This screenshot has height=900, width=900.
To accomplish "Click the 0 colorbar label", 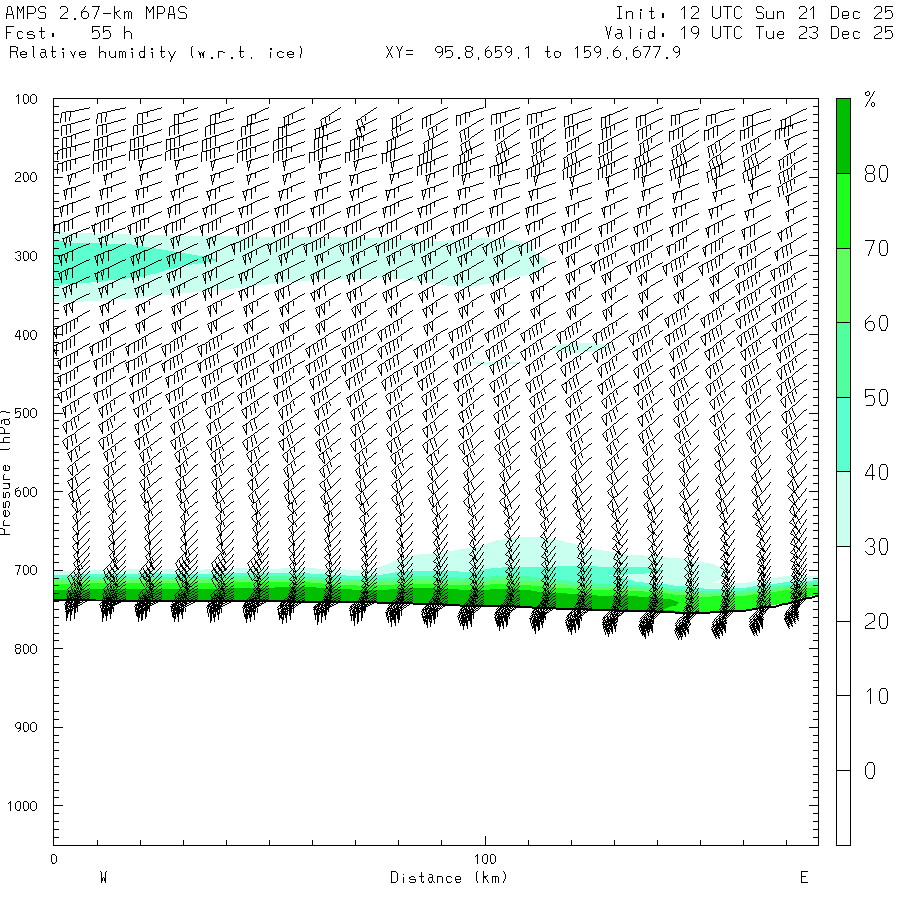I will (x=870, y=771).
